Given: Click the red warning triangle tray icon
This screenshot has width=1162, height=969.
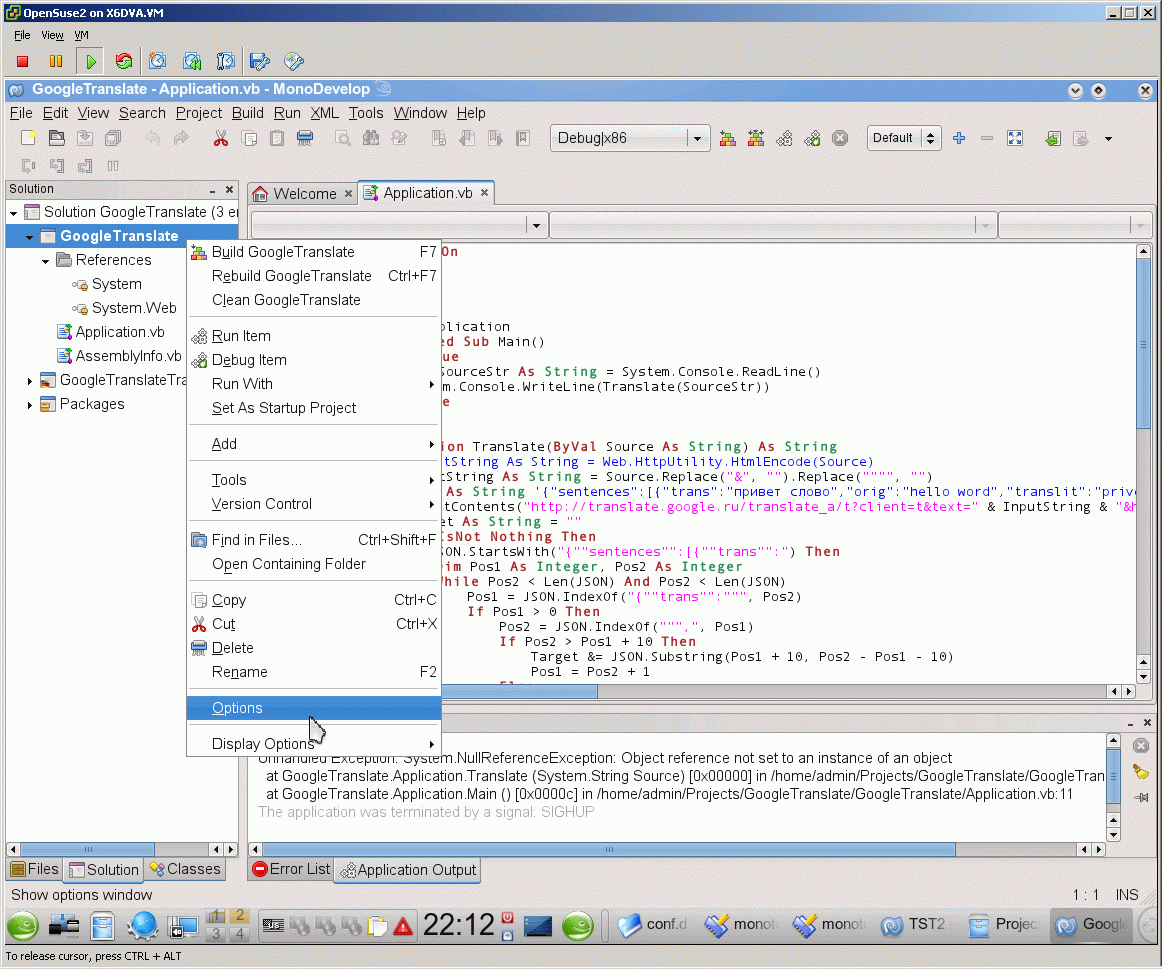Looking at the screenshot, I should click(x=403, y=926).
